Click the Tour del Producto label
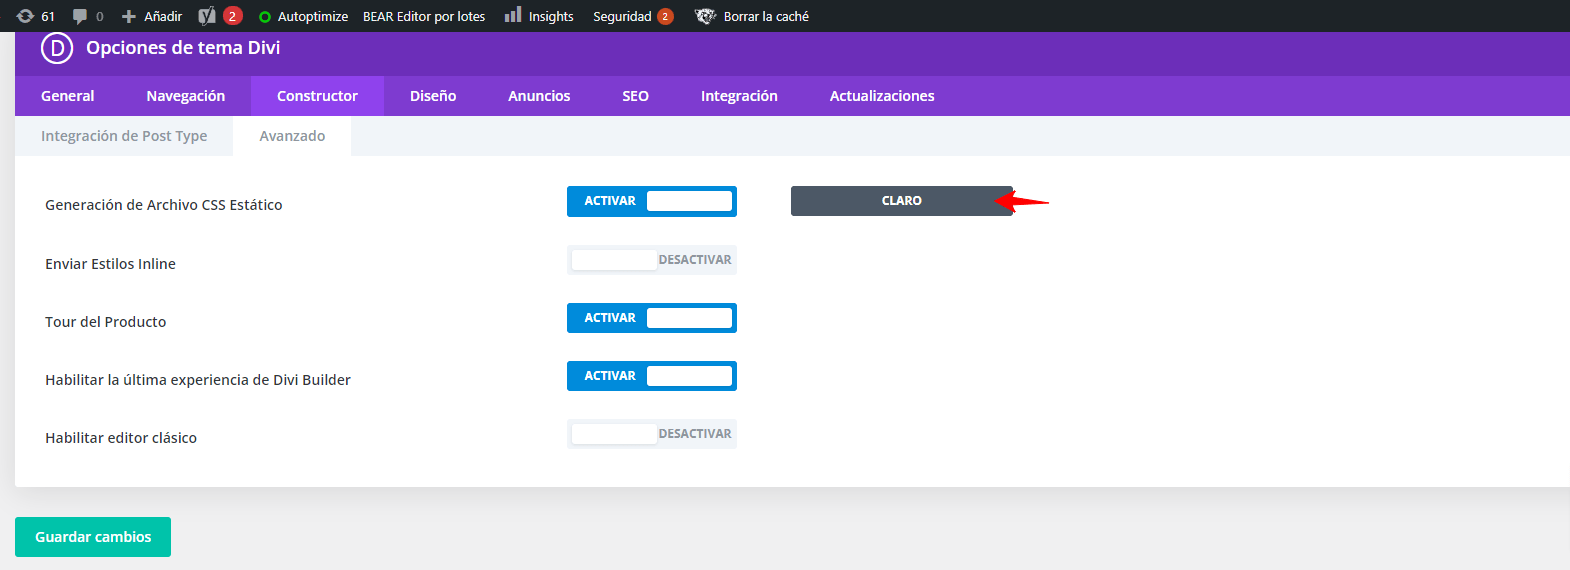Screen dimensions: 1570x570 click(x=106, y=322)
